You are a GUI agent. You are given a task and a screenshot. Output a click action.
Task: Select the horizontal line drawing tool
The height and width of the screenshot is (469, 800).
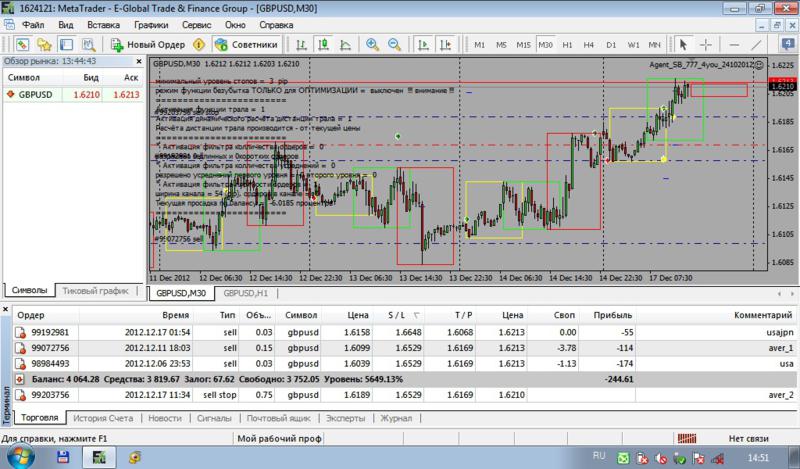(734, 44)
